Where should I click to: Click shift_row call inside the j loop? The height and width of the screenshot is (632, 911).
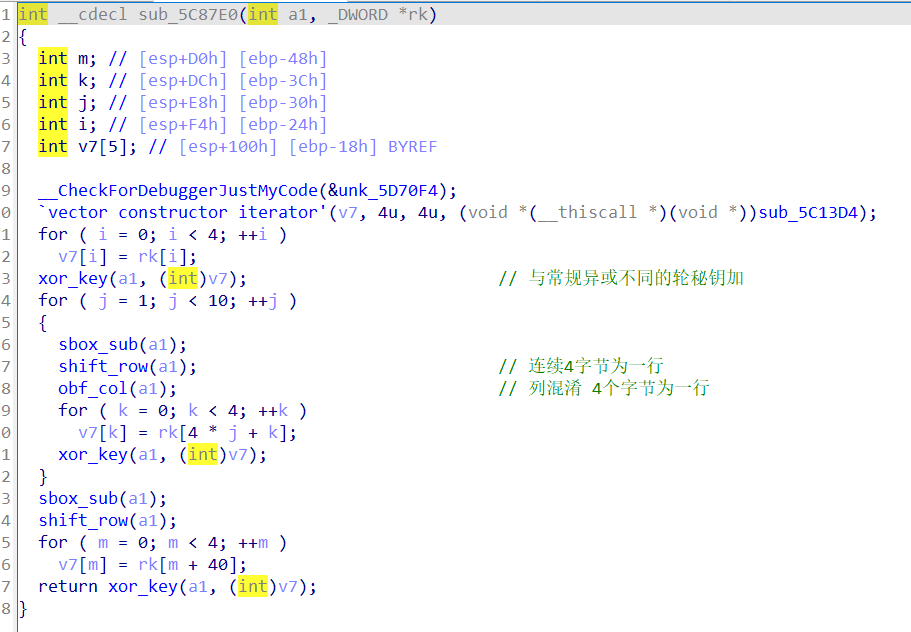(x=127, y=367)
